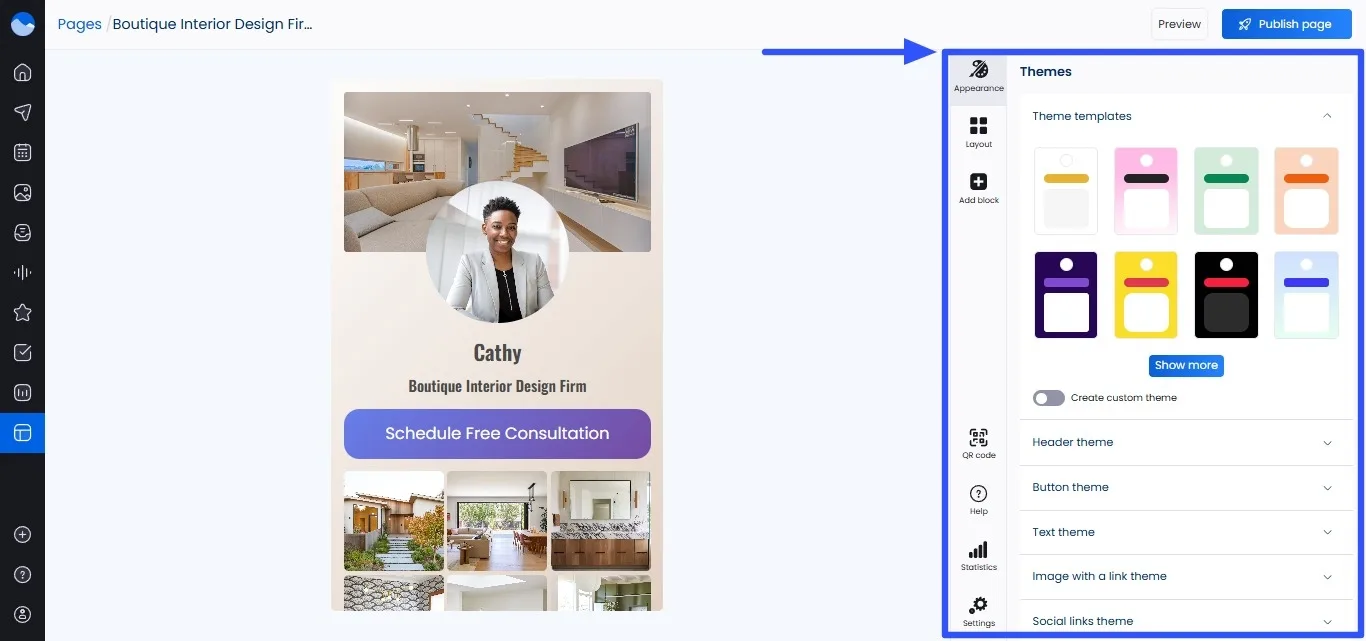Click the Preview button
The width and height of the screenshot is (1366, 641).
(1179, 24)
